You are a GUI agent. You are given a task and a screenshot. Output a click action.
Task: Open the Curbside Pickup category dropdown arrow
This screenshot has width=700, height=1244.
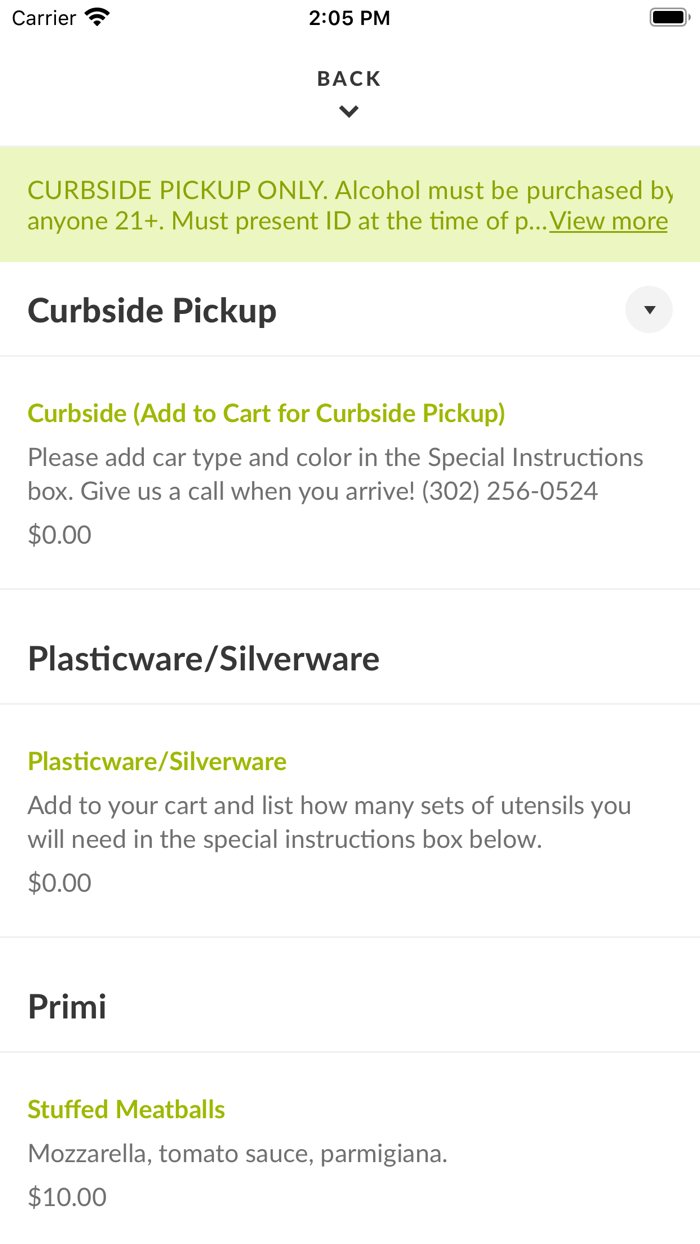tap(649, 310)
